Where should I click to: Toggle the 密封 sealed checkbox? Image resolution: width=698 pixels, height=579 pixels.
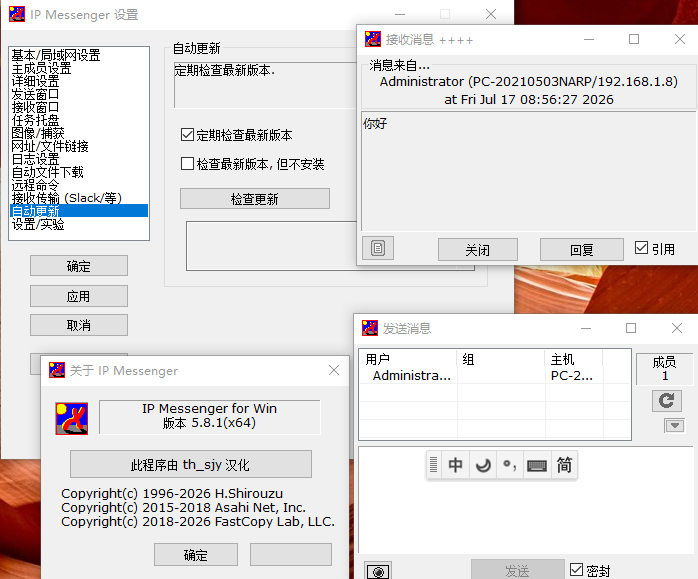576,570
